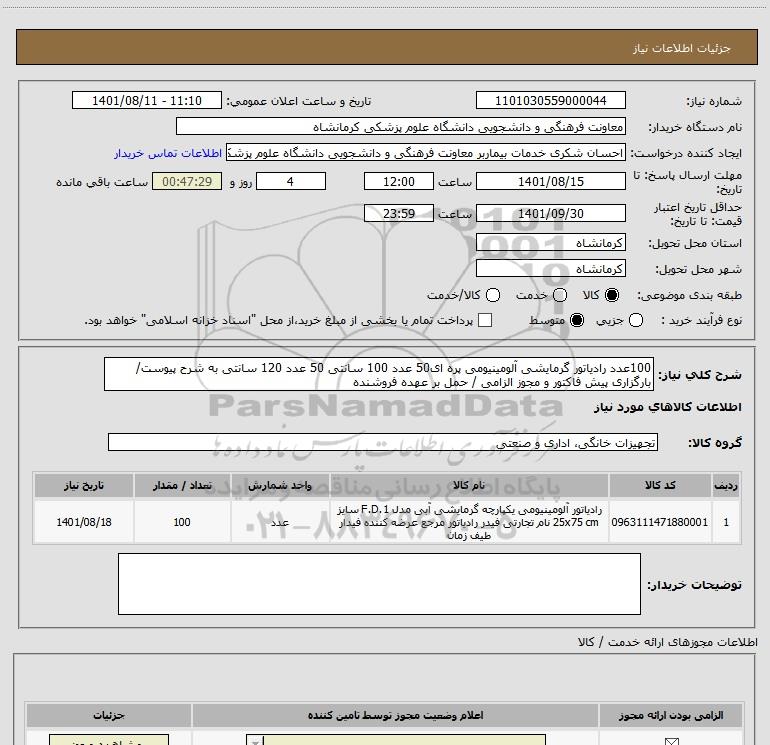Click the delivery city field کرمانشاه
The image size is (770, 745).
tap(550, 269)
